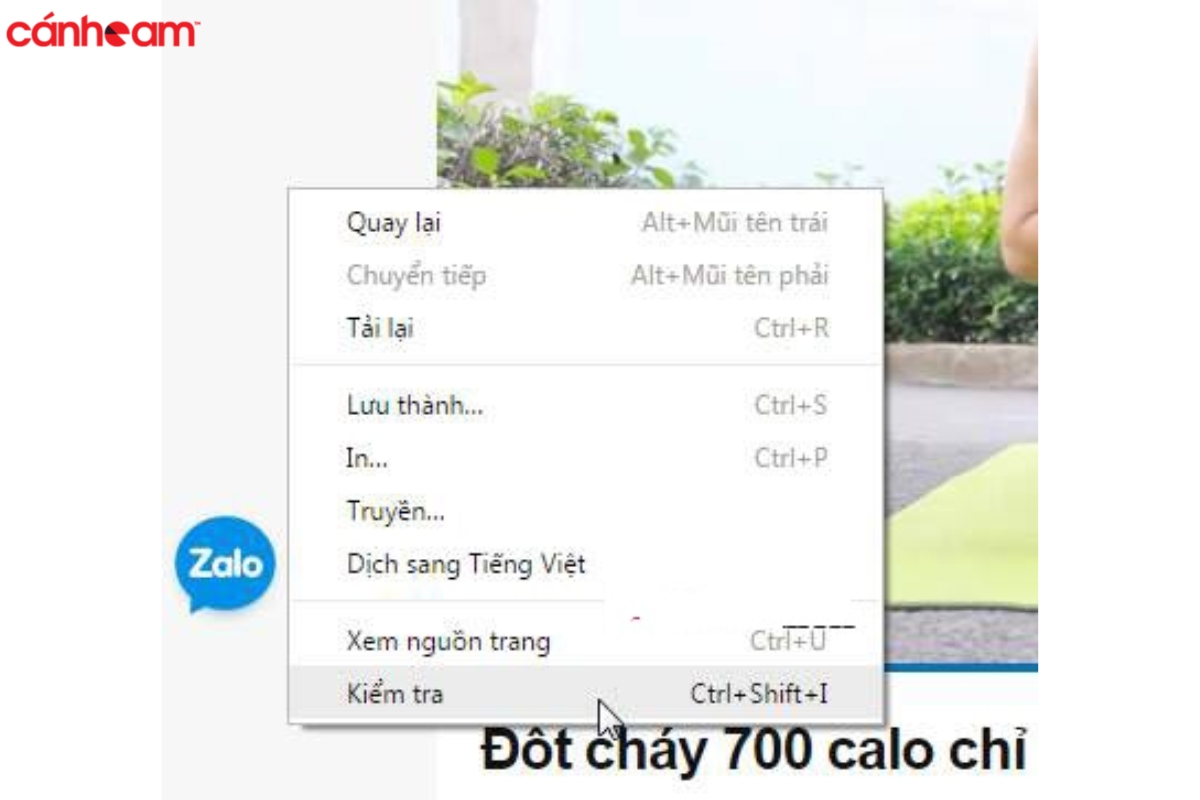Click the Ctrl+R shortcut label
The height and width of the screenshot is (800, 1200).
791,327
